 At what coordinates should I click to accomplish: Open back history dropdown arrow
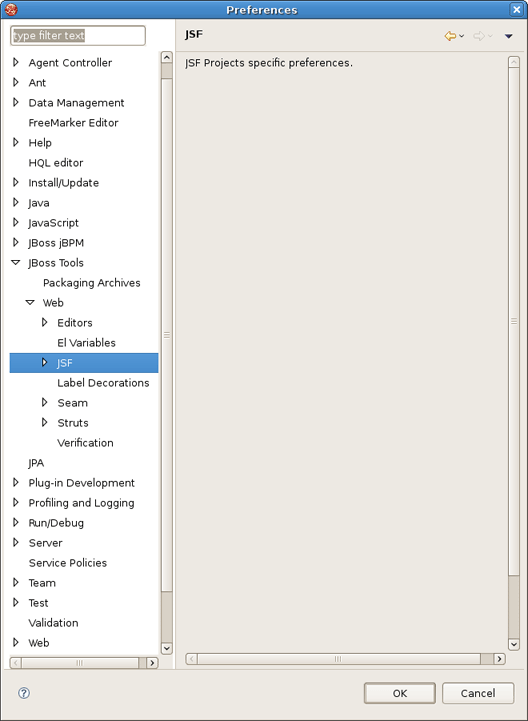[462, 36]
